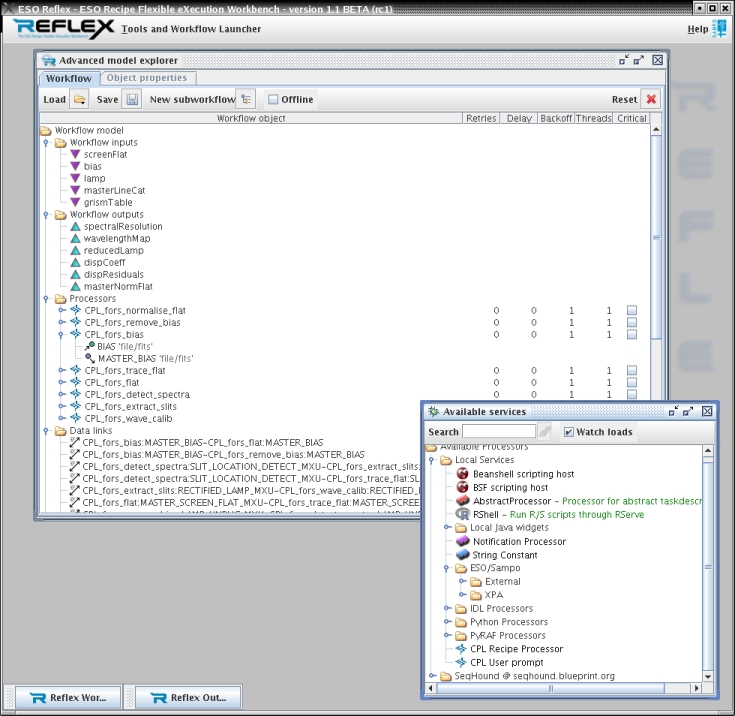735x716 pixels.
Task: Select the screenFlat input port icon
Action: click(75, 154)
